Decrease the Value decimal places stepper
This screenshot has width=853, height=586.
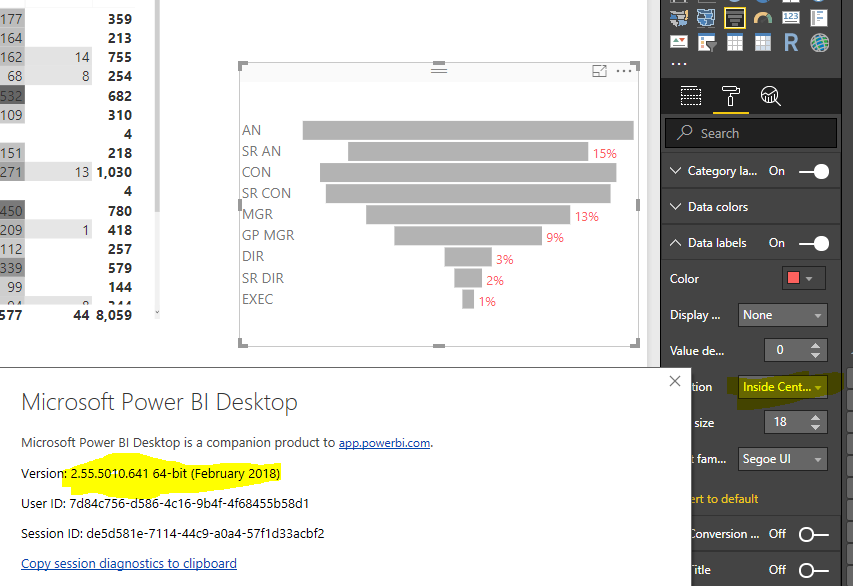point(815,355)
